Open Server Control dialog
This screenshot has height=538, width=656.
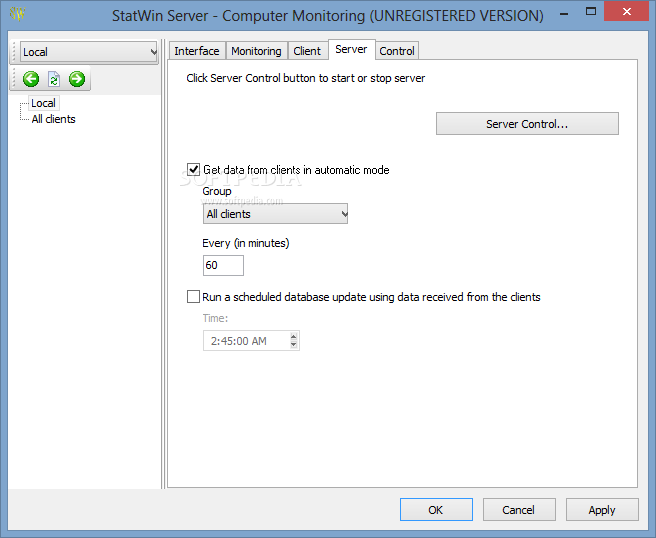[x=527, y=124]
